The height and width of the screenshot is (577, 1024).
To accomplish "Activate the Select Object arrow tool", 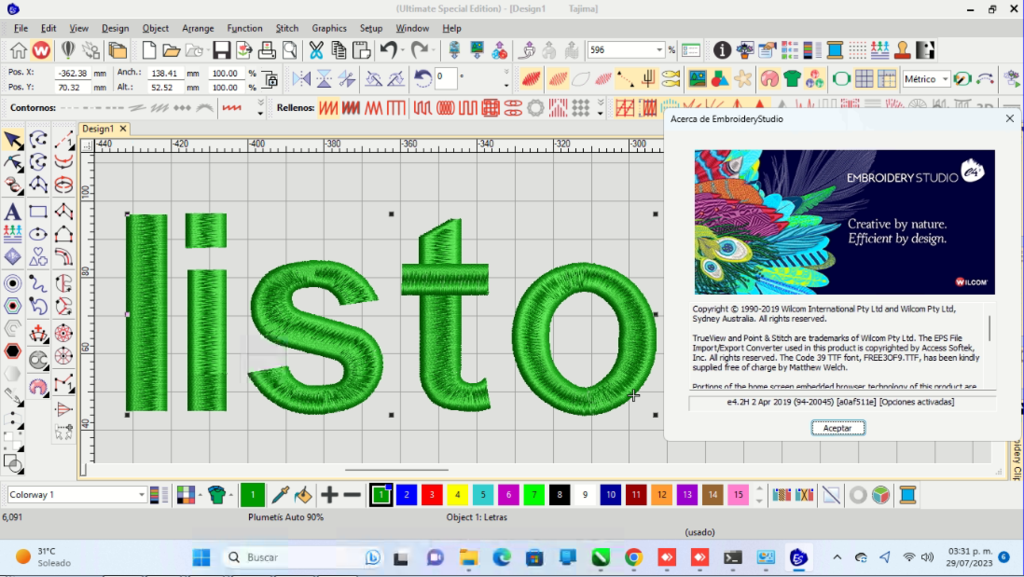I will click(11, 140).
